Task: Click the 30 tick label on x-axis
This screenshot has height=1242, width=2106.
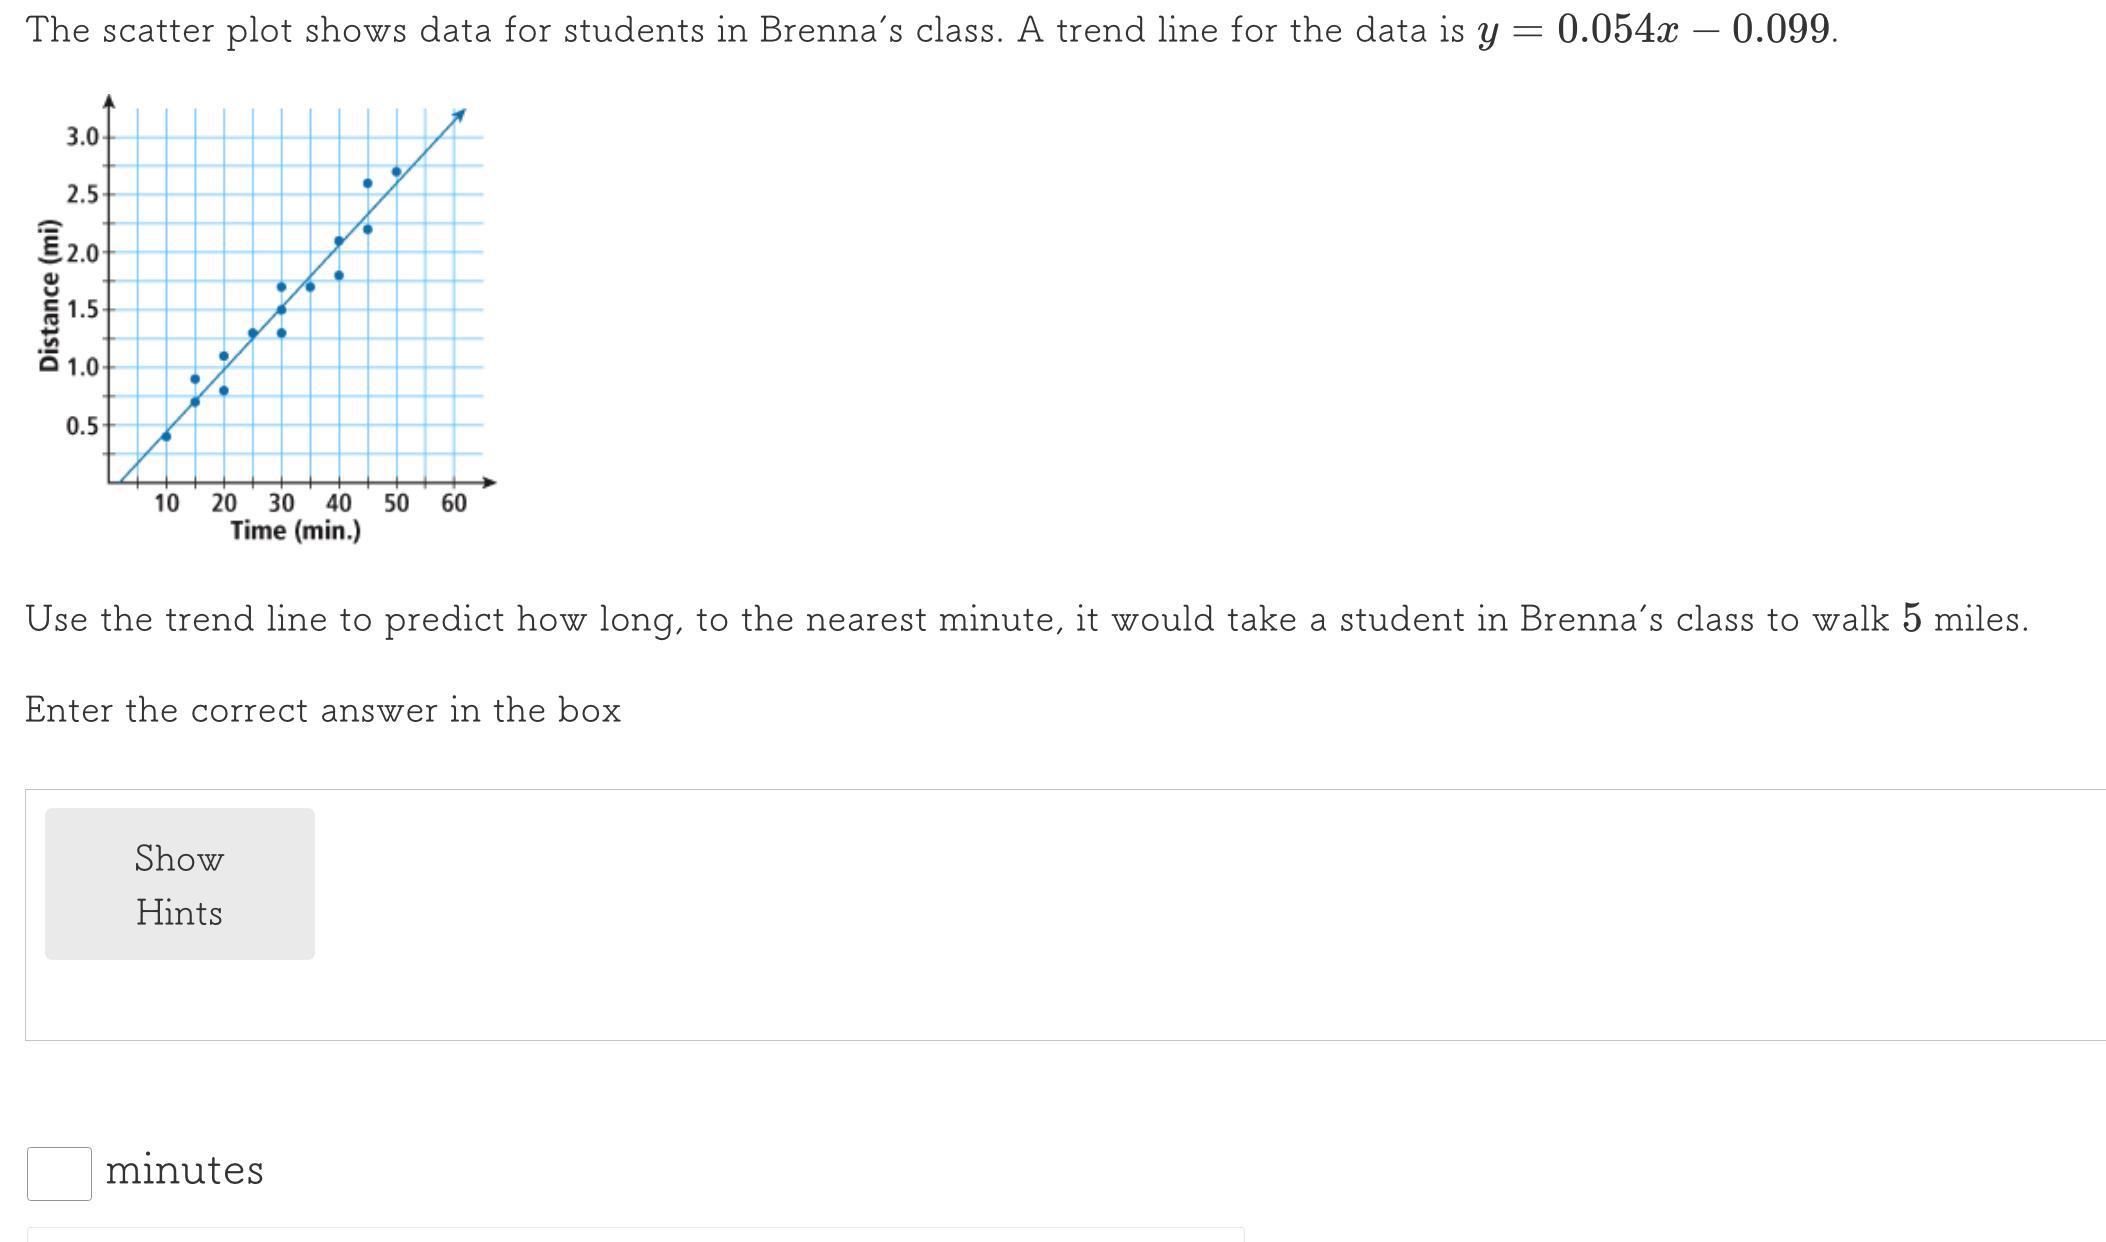Action: [x=281, y=503]
